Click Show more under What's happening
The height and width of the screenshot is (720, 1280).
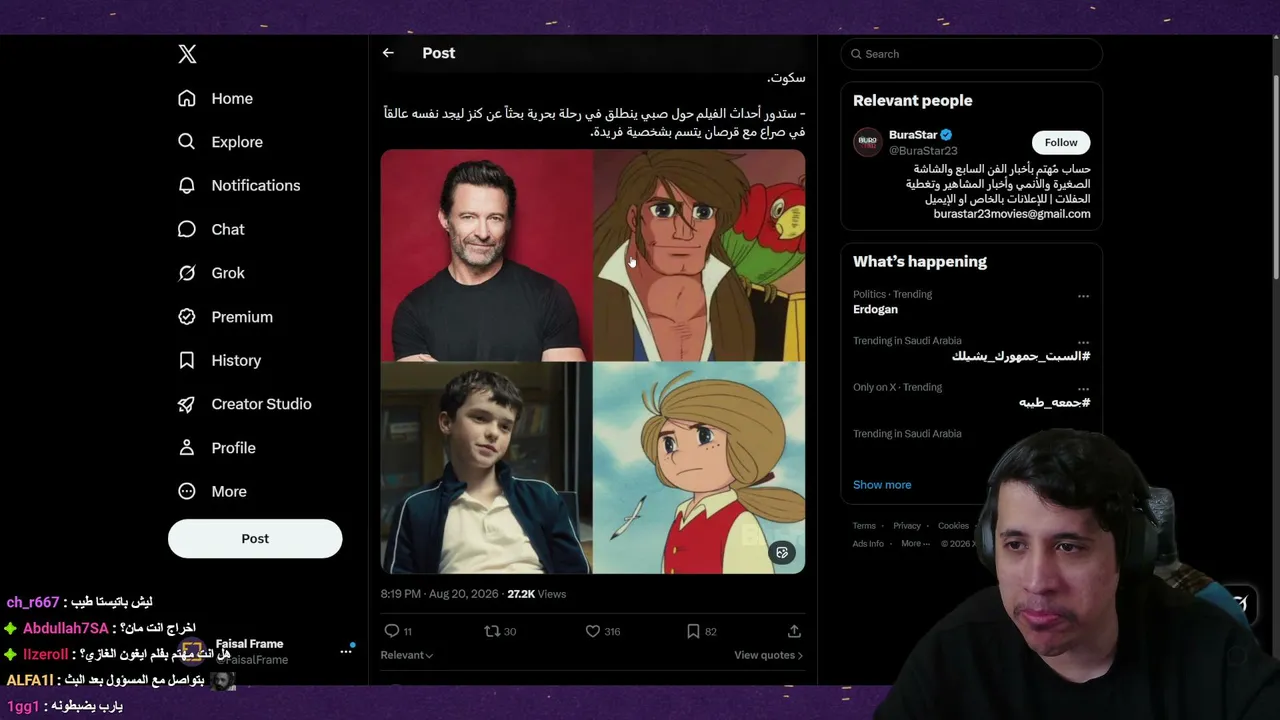coord(882,485)
